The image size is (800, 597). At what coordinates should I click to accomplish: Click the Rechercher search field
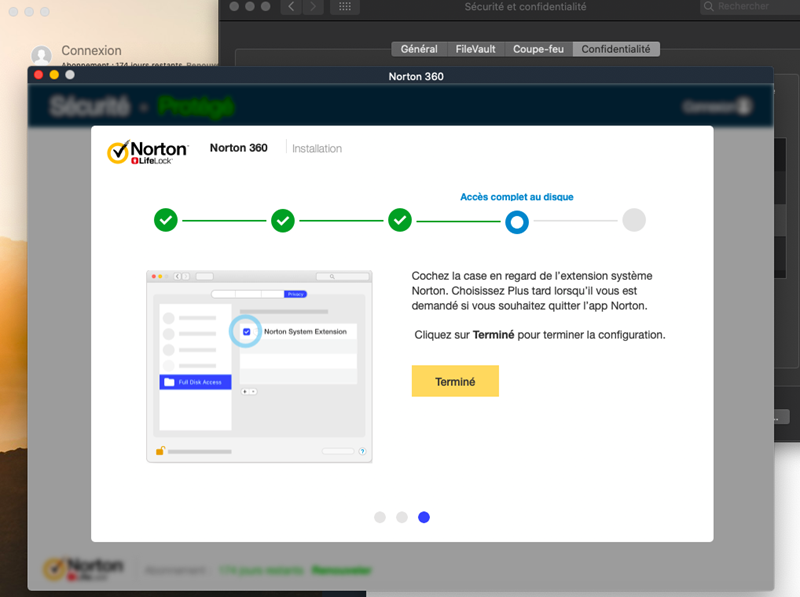750,7
